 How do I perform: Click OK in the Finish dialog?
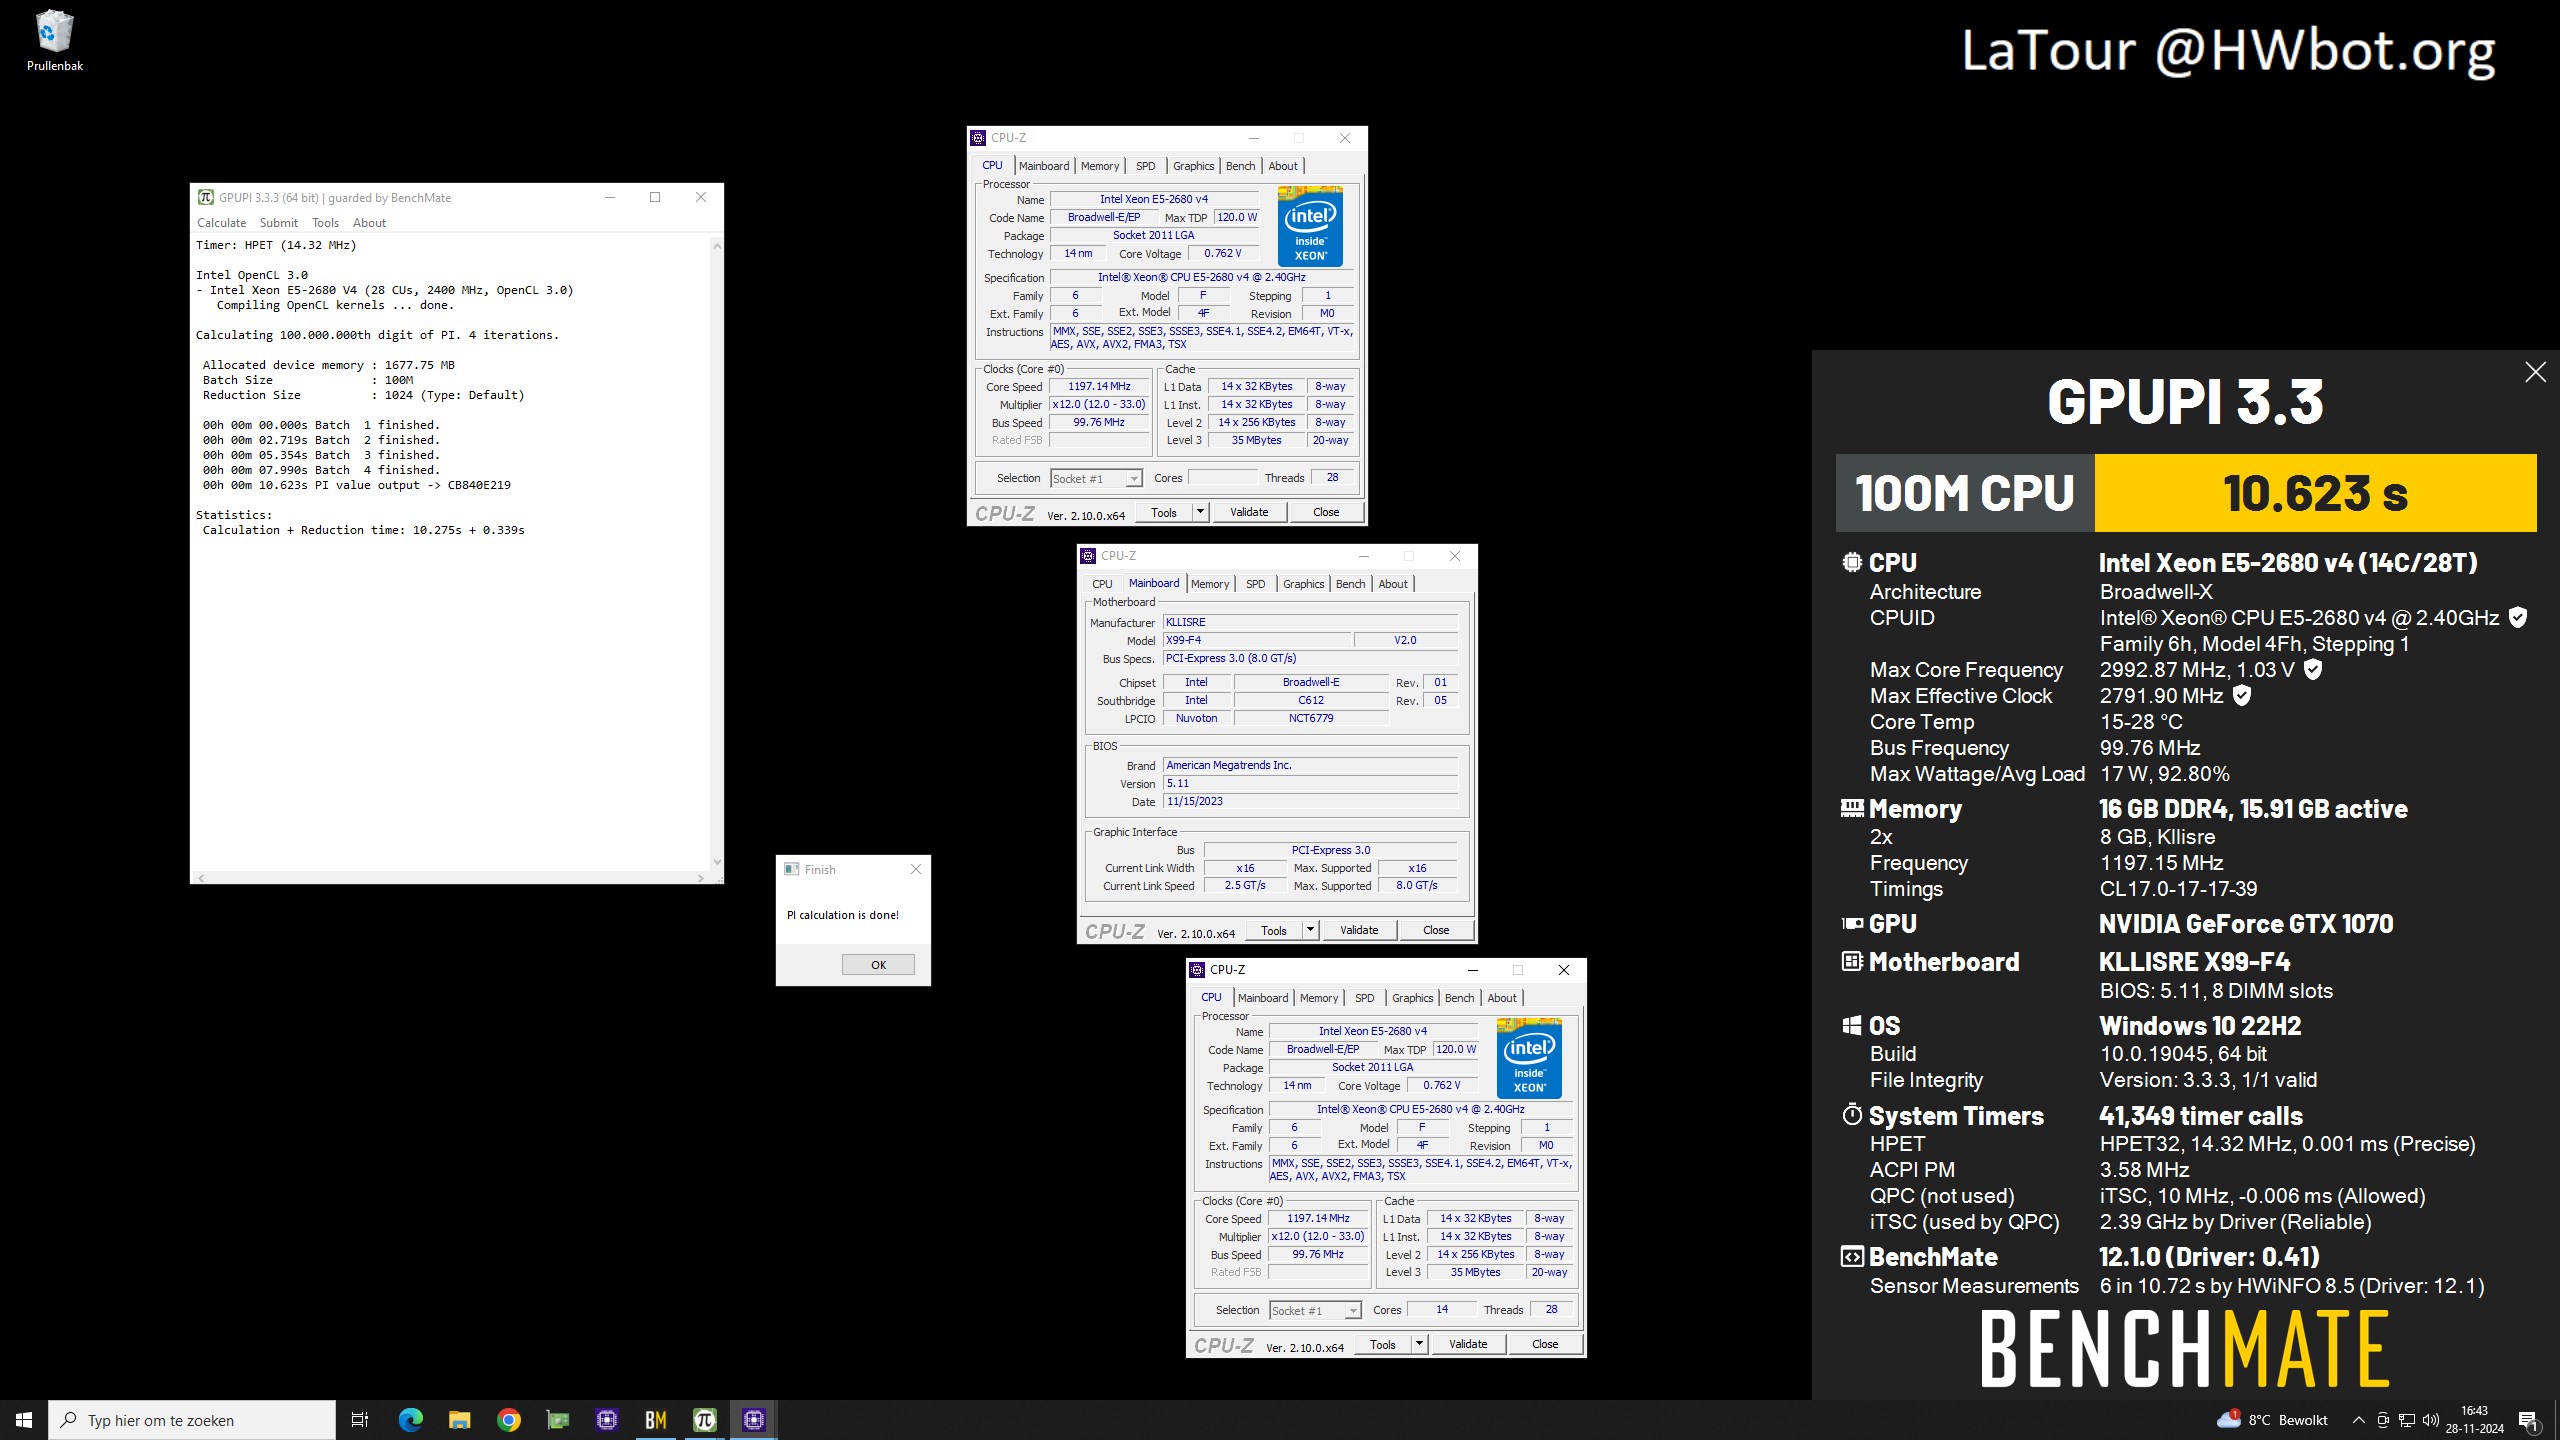[x=878, y=965]
